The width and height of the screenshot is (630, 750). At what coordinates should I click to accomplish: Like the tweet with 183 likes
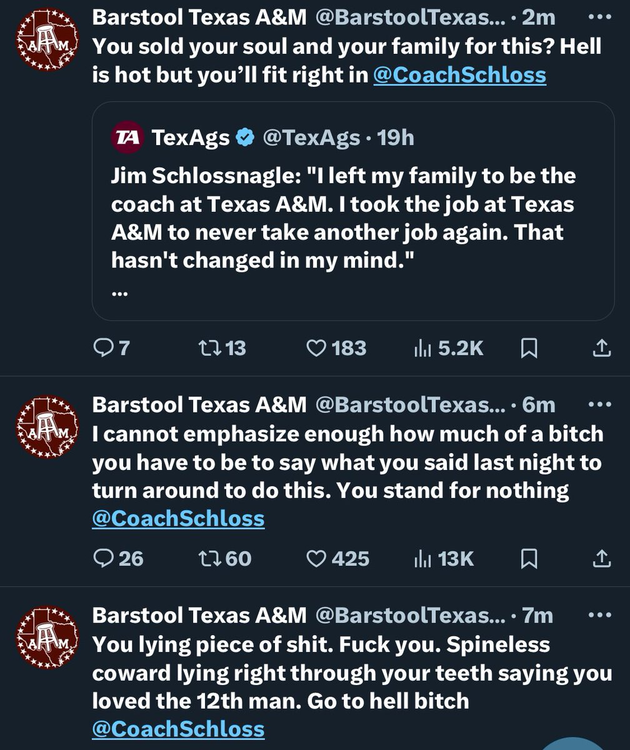coord(317,348)
